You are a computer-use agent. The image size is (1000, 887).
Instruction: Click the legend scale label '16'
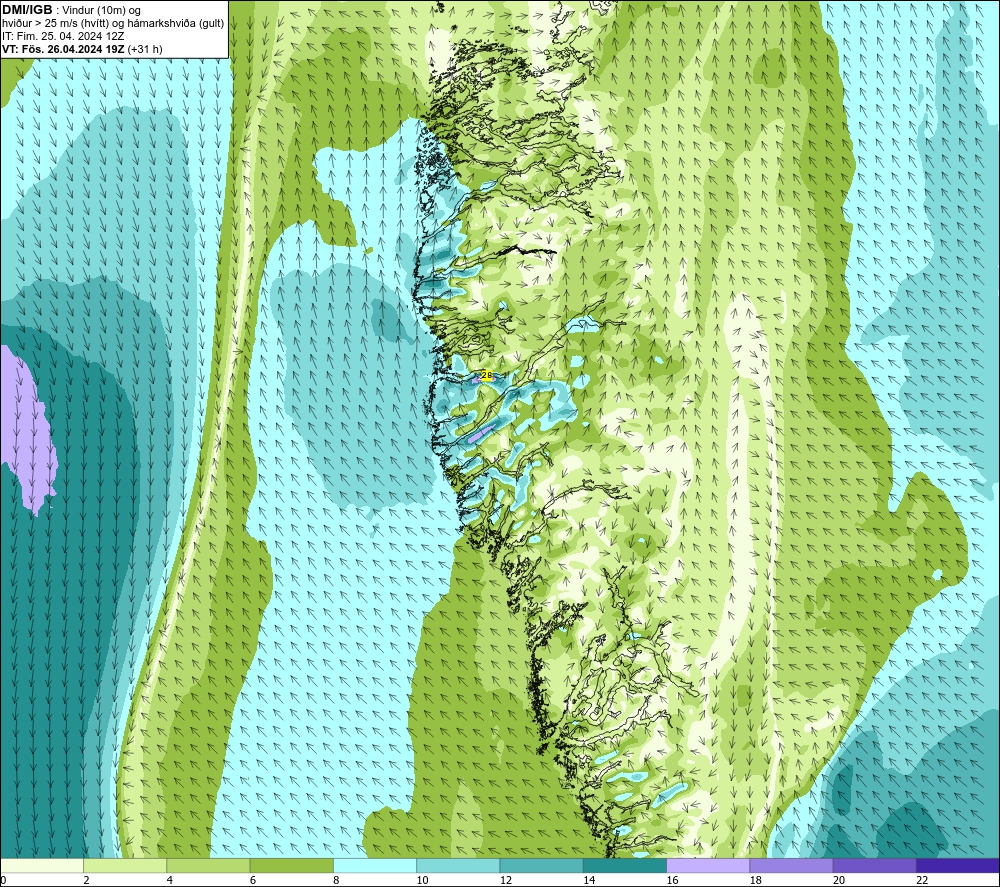pos(672,880)
